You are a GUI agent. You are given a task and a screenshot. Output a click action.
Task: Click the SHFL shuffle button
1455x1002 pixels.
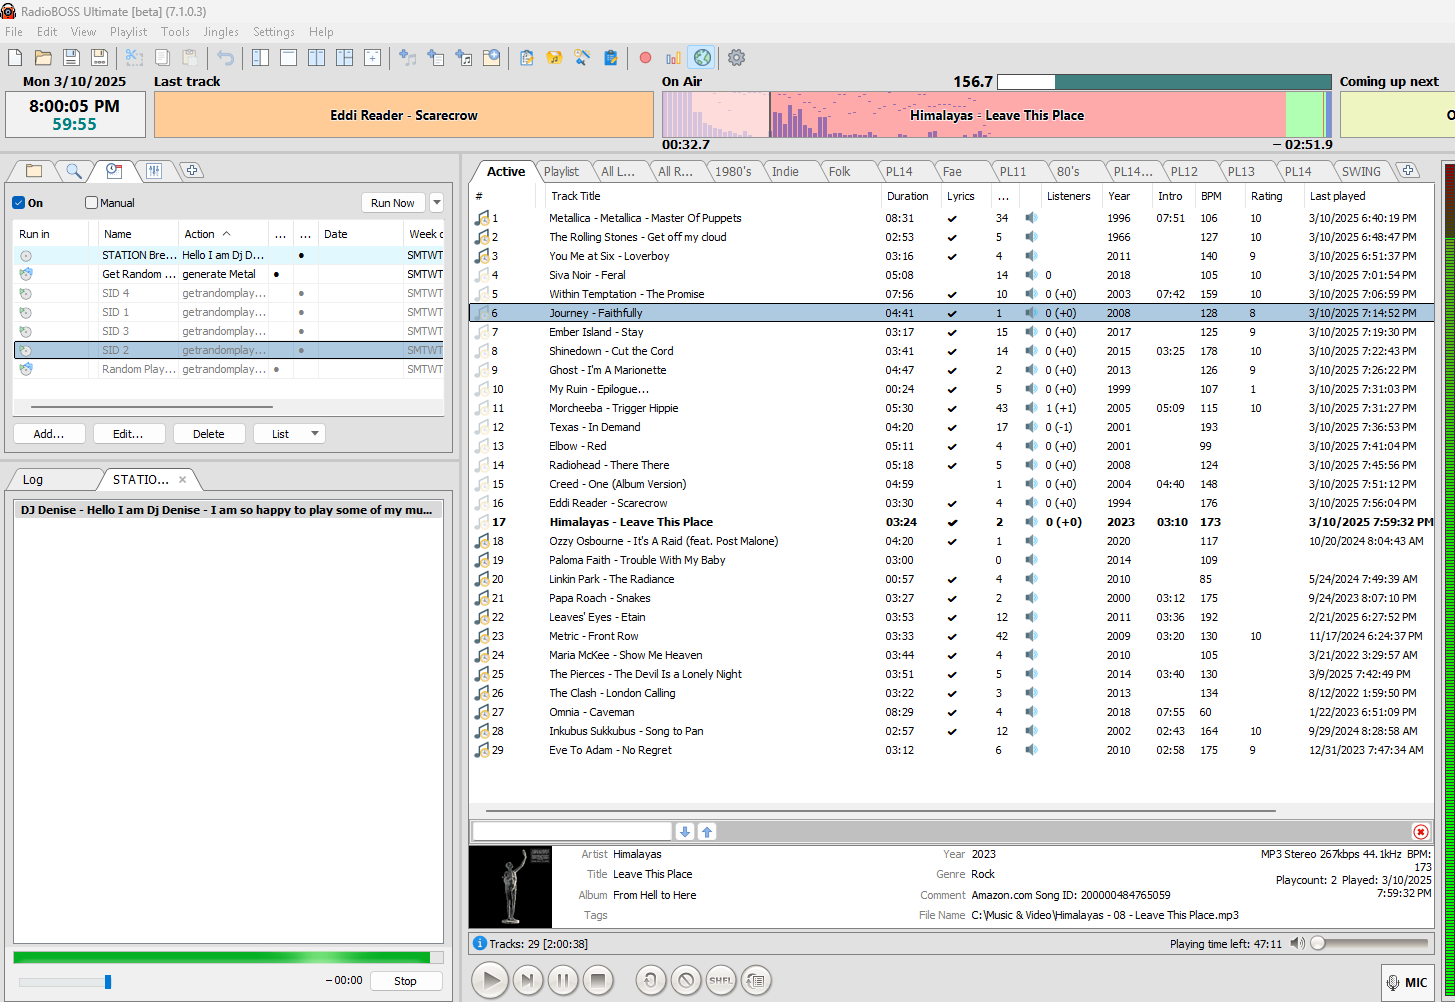click(720, 981)
